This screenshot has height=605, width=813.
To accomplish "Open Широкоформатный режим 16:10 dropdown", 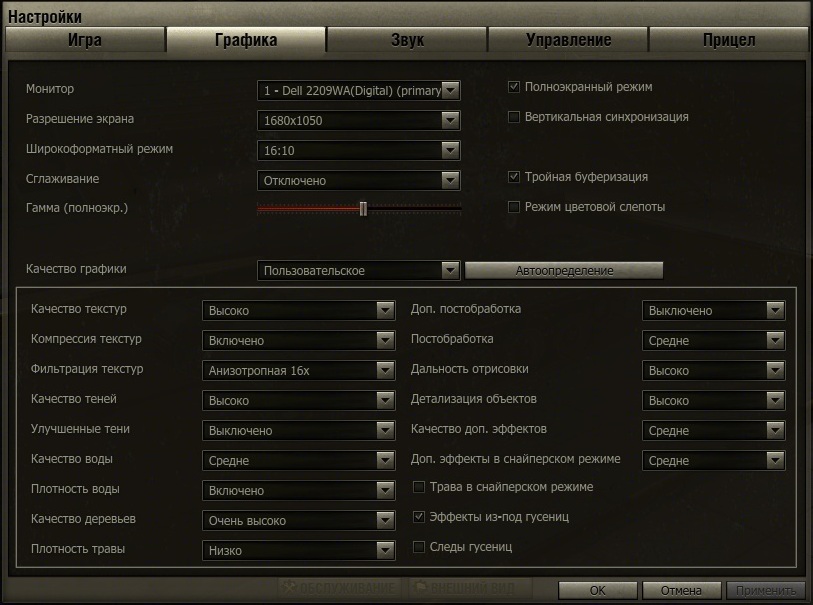I will click(358, 151).
